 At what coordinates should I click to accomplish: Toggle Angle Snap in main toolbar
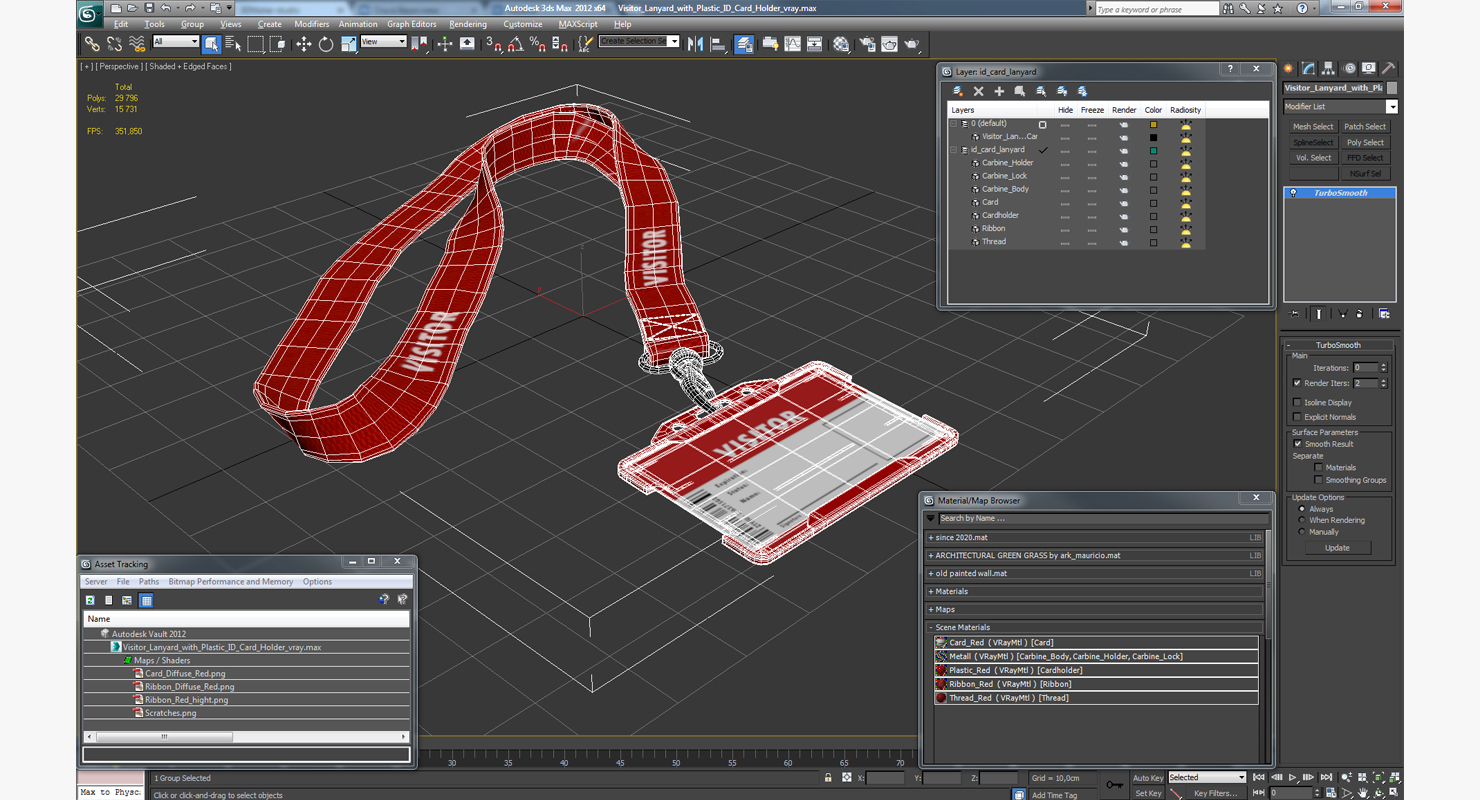click(516, 44)
